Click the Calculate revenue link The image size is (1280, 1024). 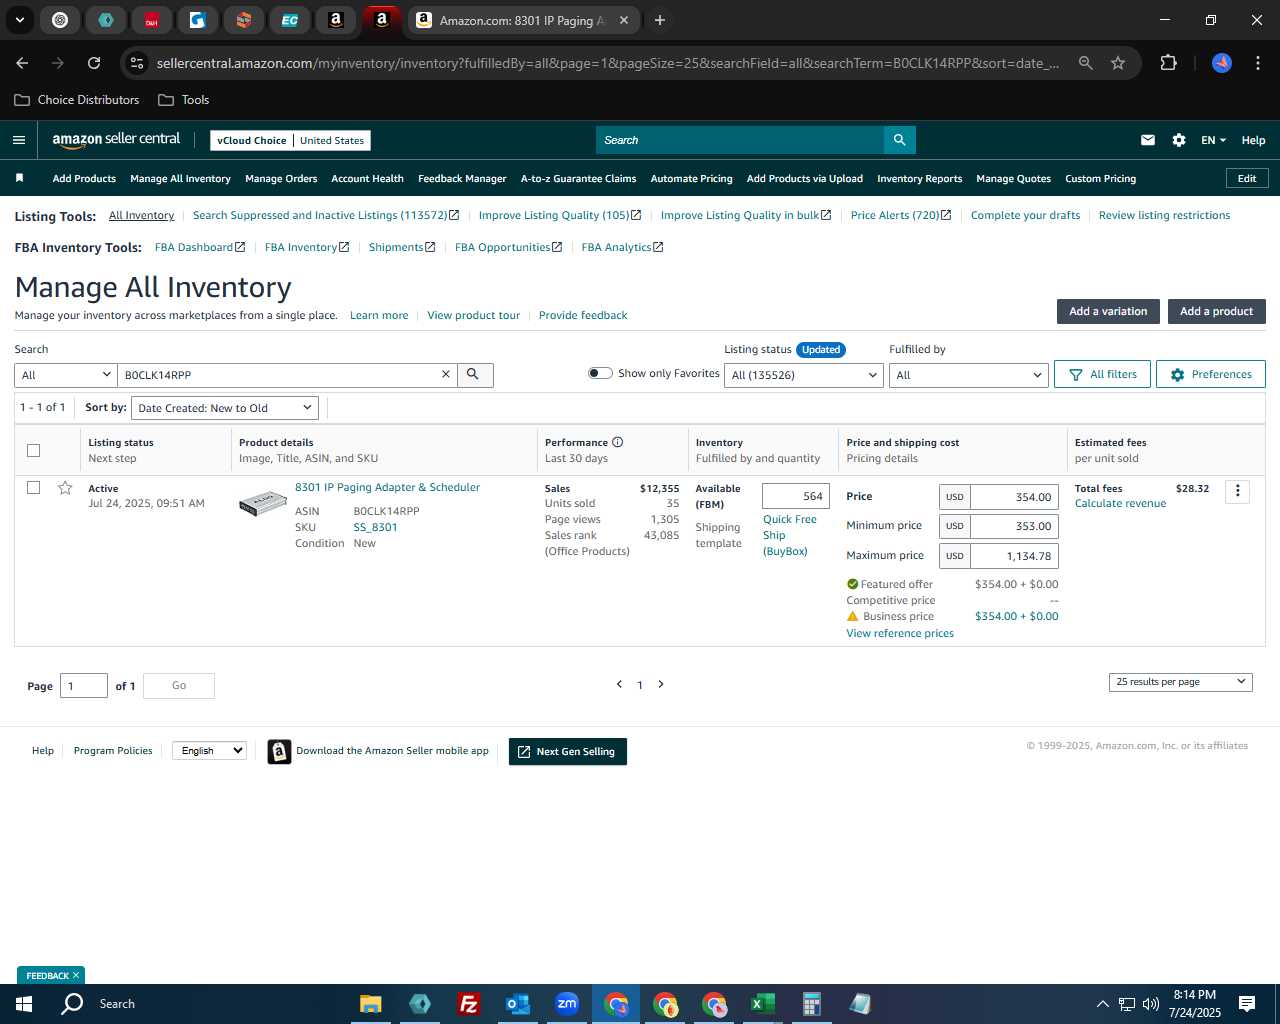(1120, 503)
